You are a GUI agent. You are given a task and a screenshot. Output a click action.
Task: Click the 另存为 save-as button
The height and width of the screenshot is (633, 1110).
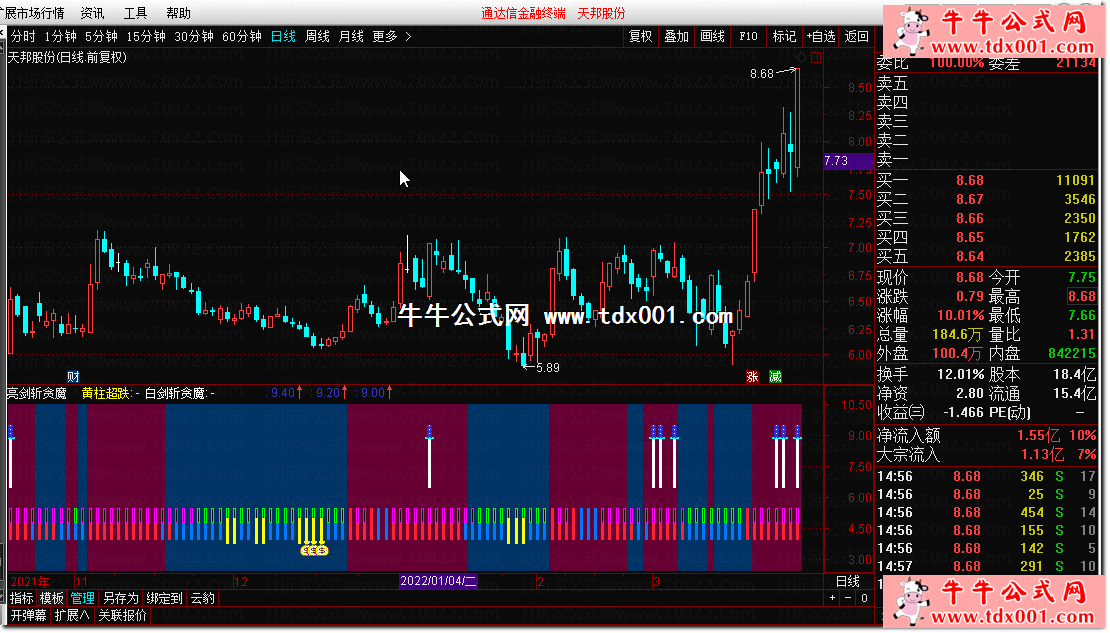pyautogui.click(x=120, y=598)
